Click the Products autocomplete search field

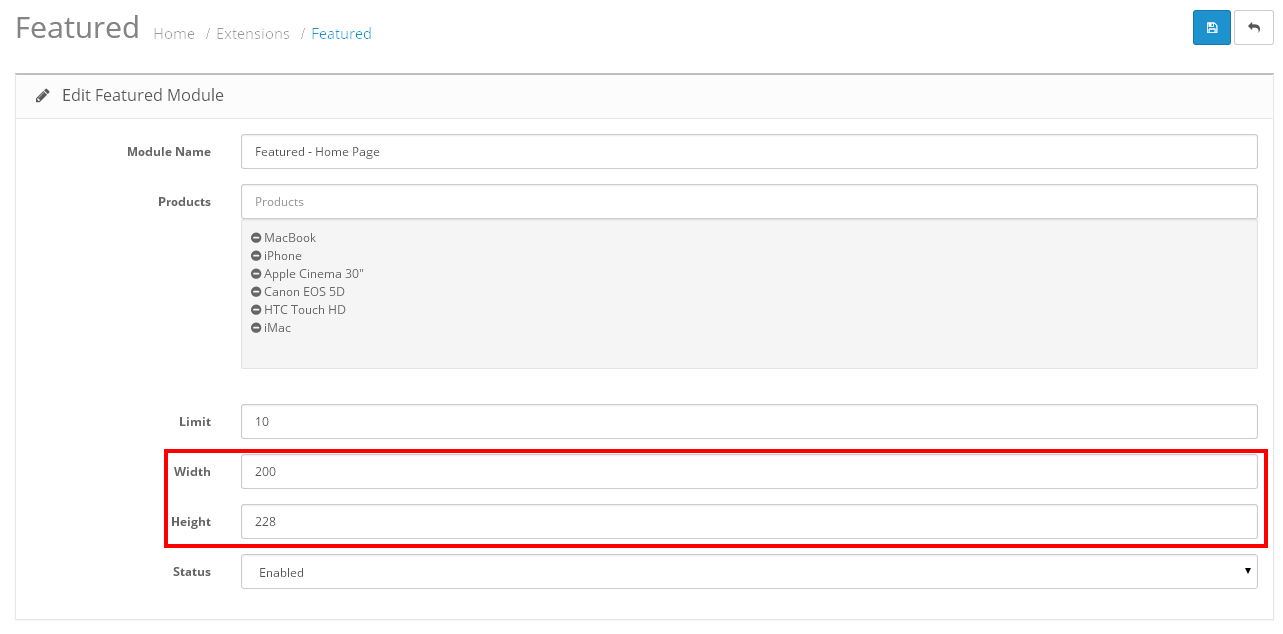click(x=748, y=202)
